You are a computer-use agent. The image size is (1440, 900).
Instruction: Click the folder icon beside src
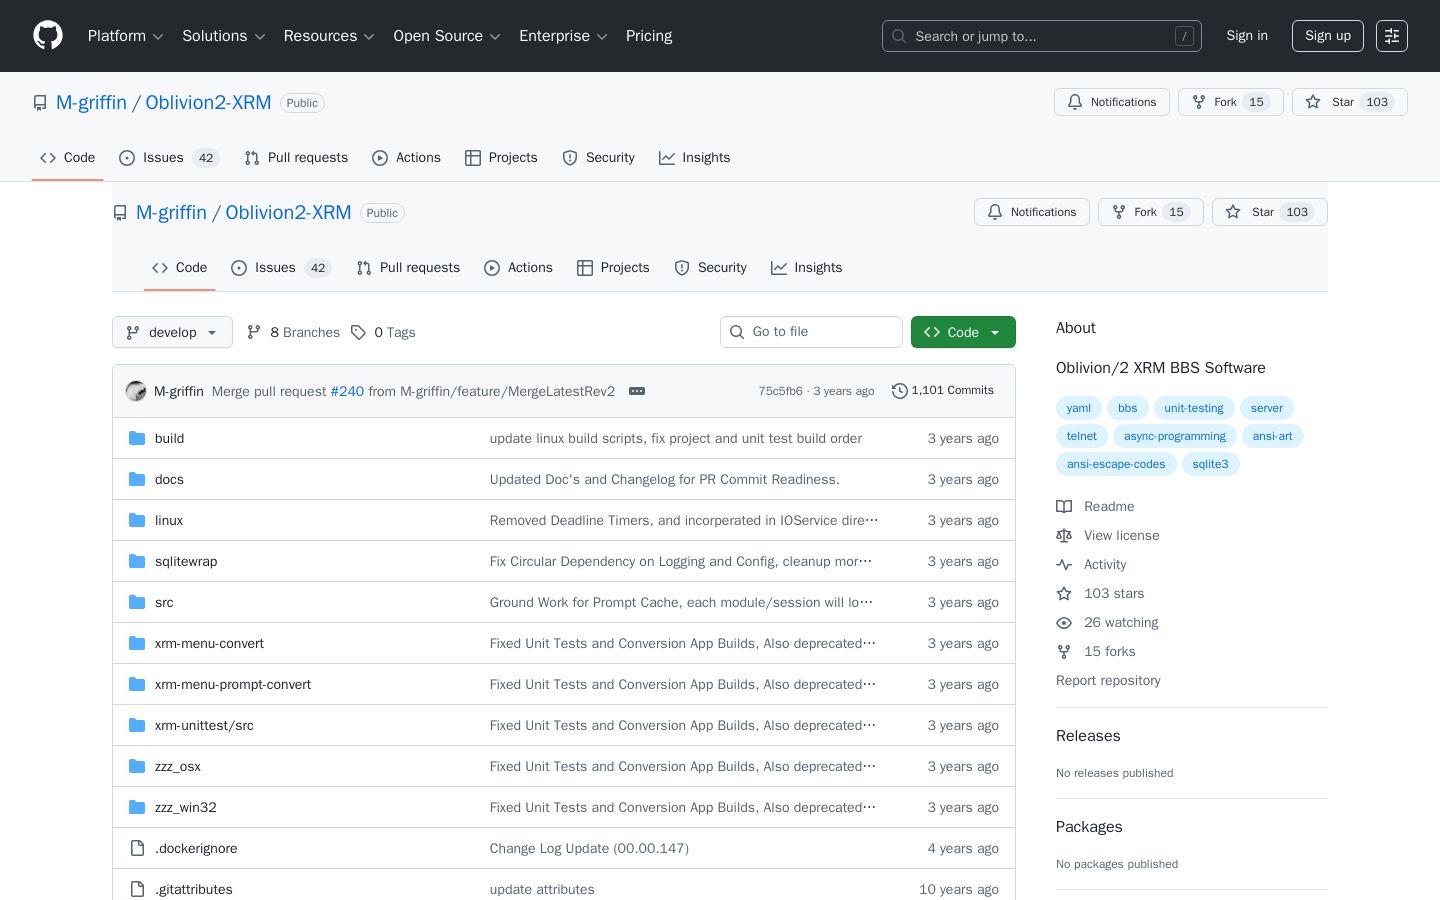coord(137,602)
